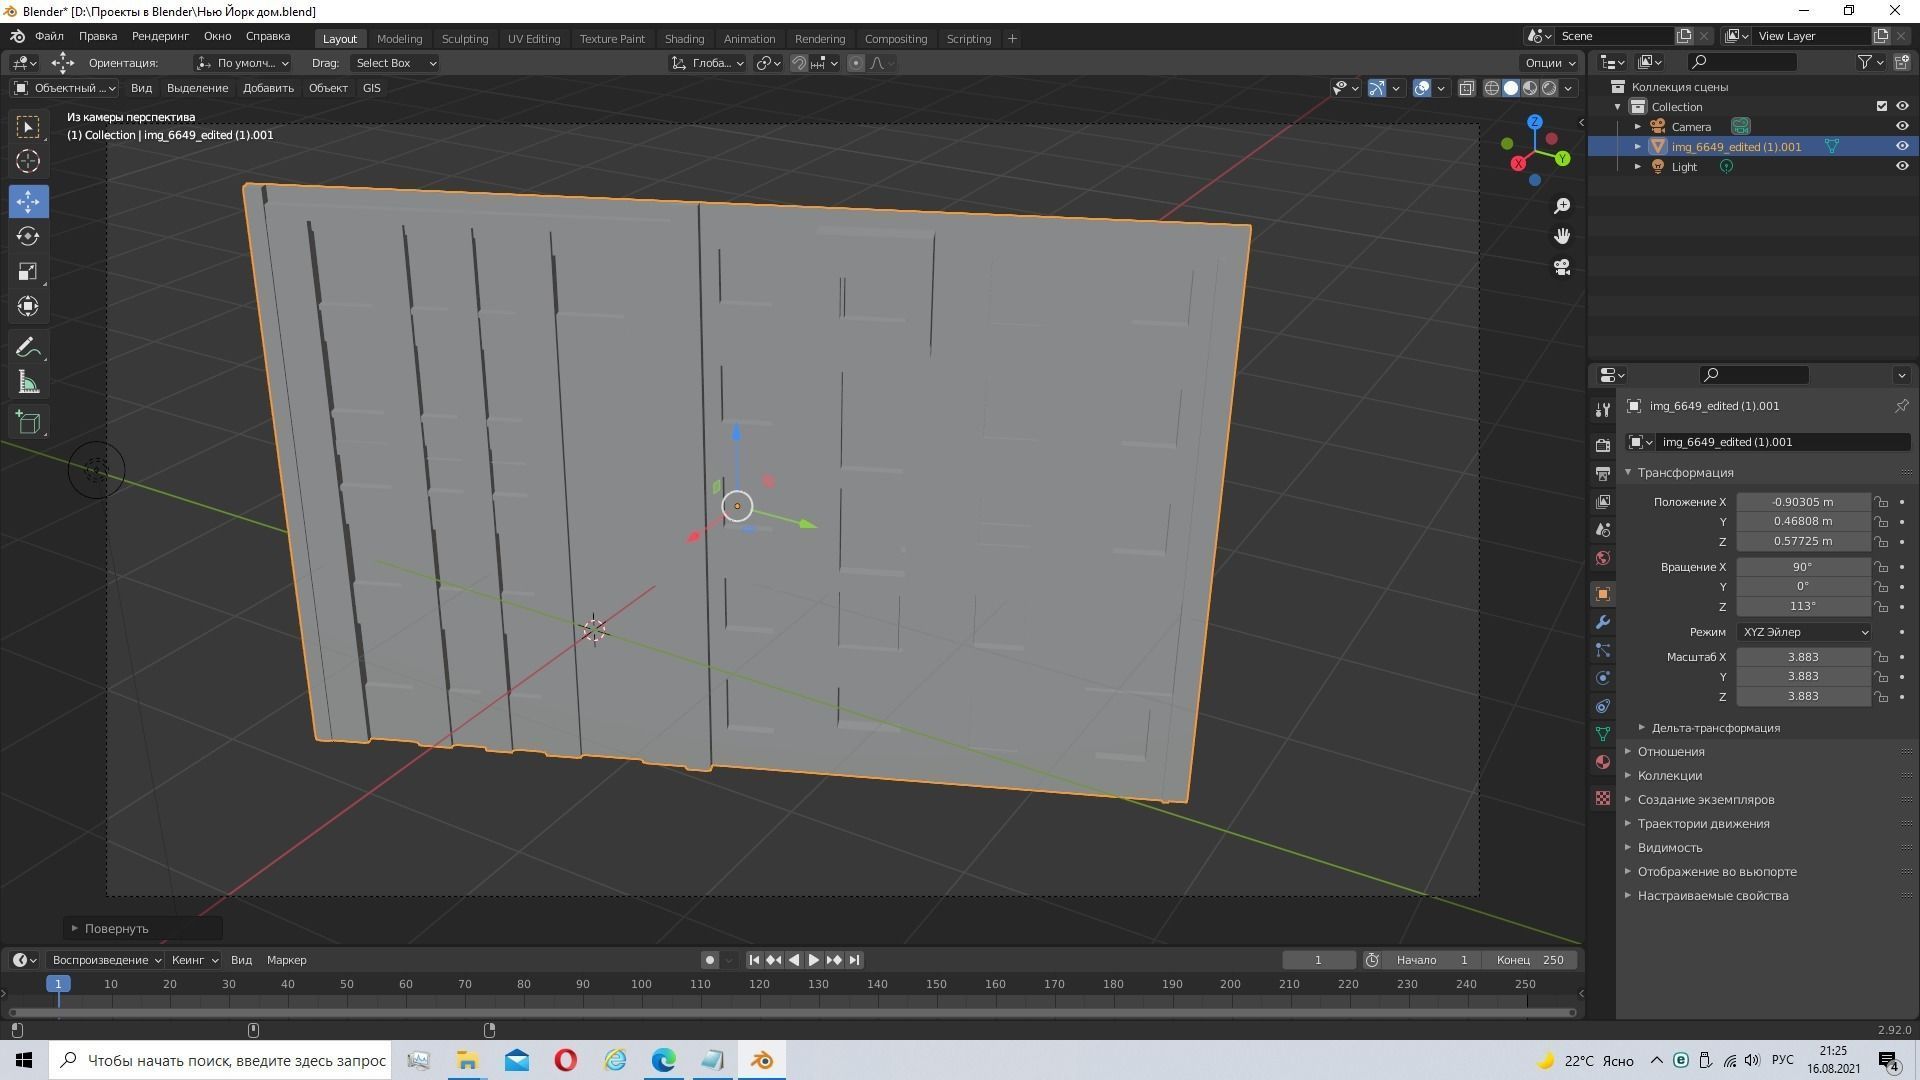
Task: Switch to the Shading workspace tab
Action: point(684,38)
